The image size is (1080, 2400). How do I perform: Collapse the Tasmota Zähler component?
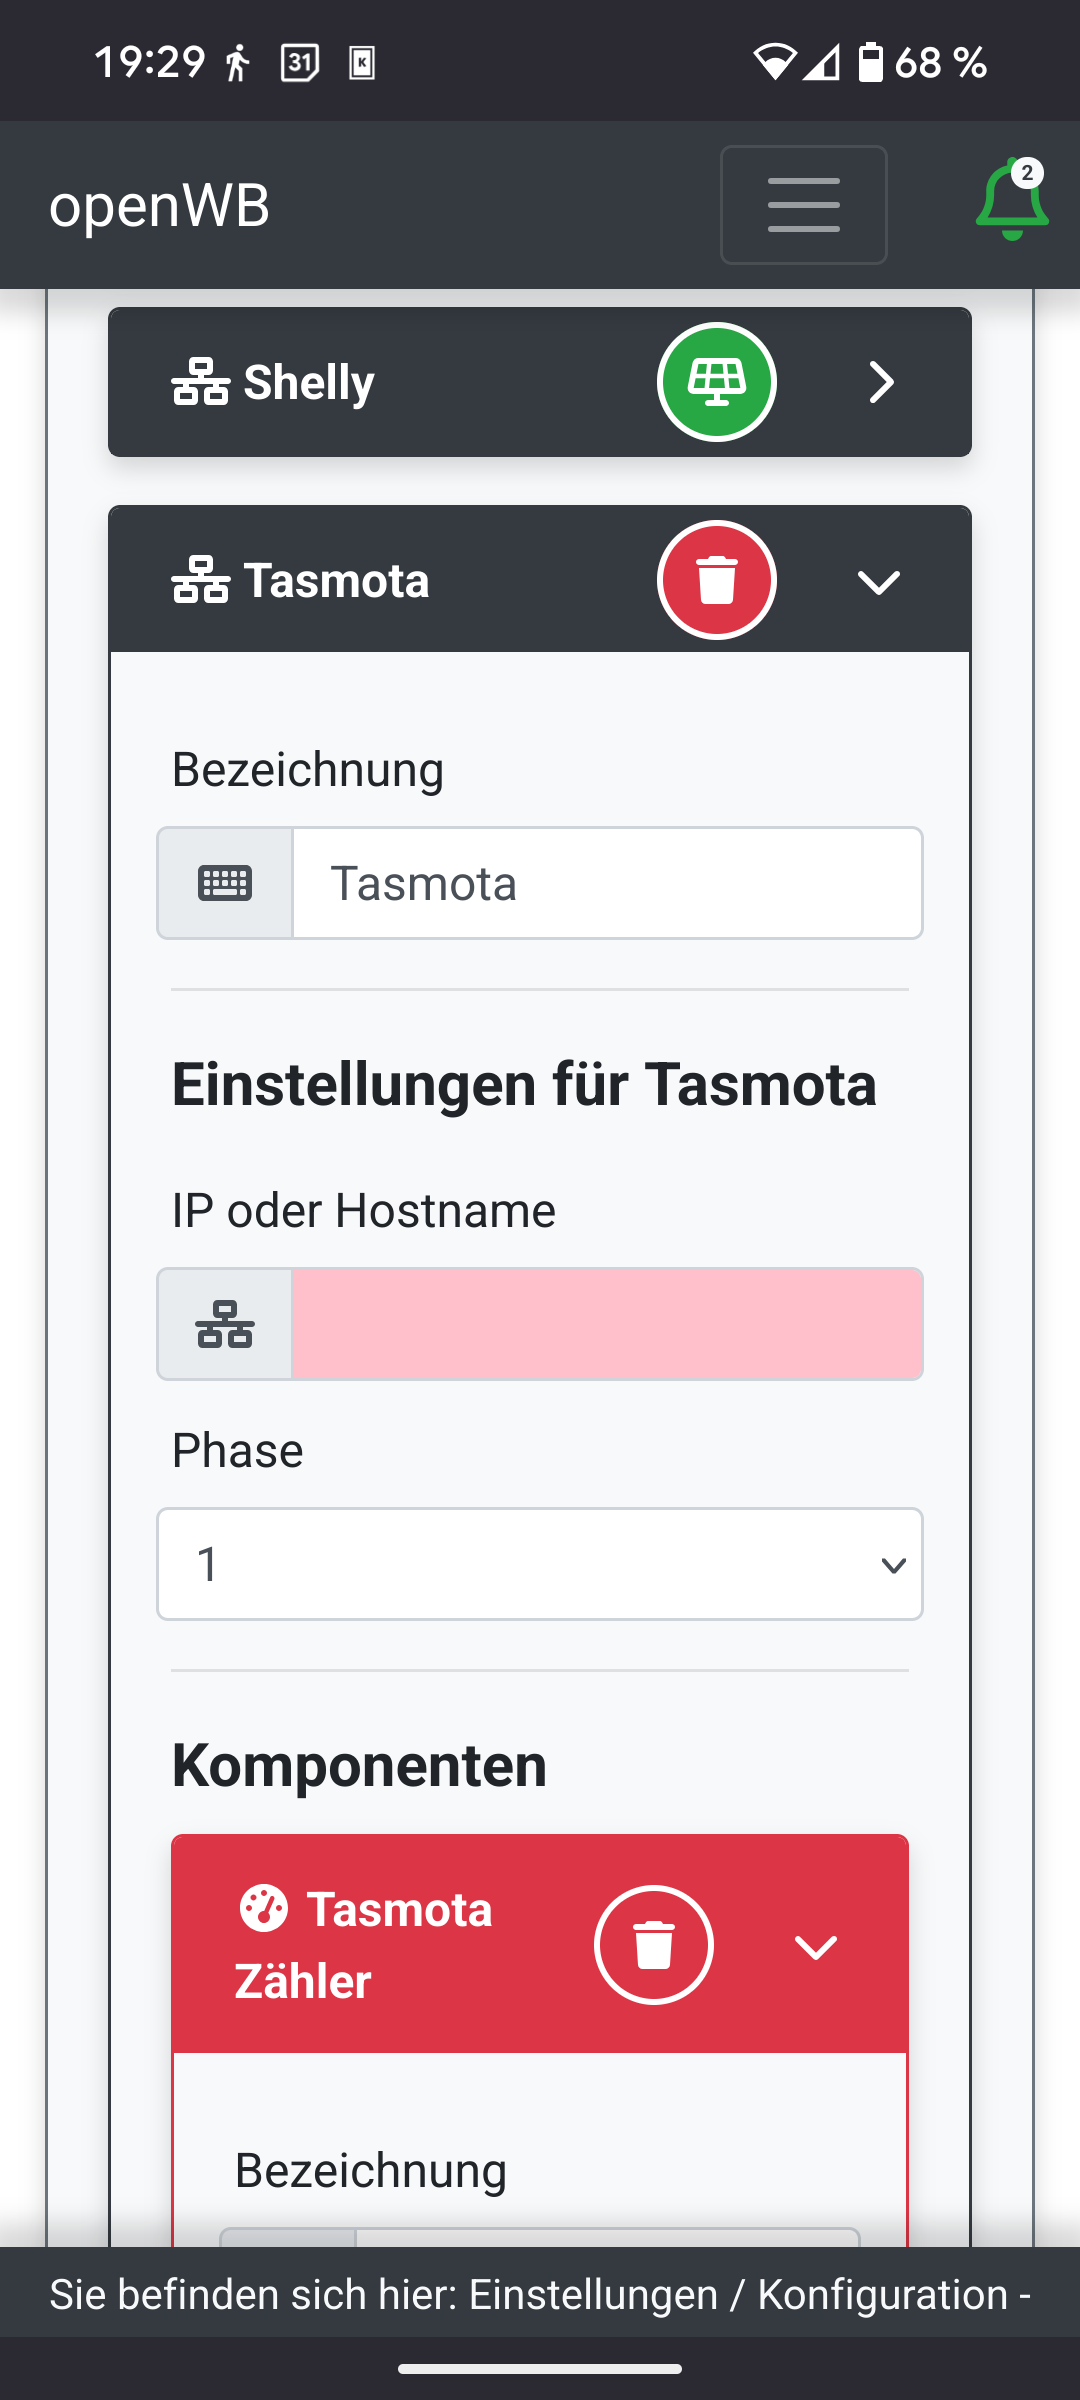(x=815, y=1946)
